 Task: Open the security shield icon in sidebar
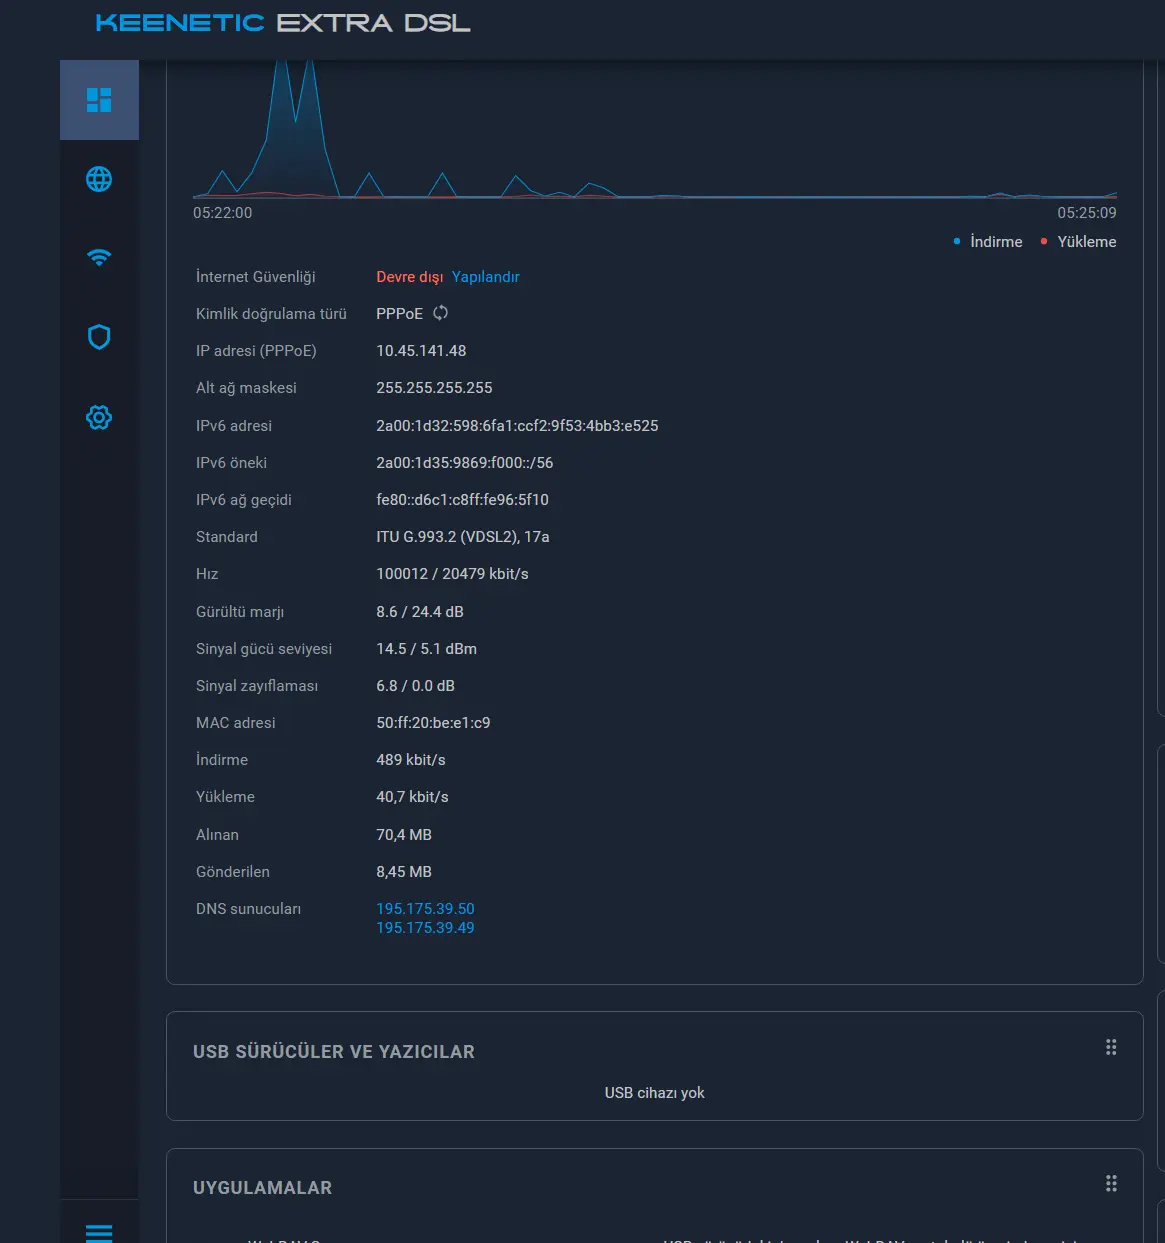pos(99,337)
